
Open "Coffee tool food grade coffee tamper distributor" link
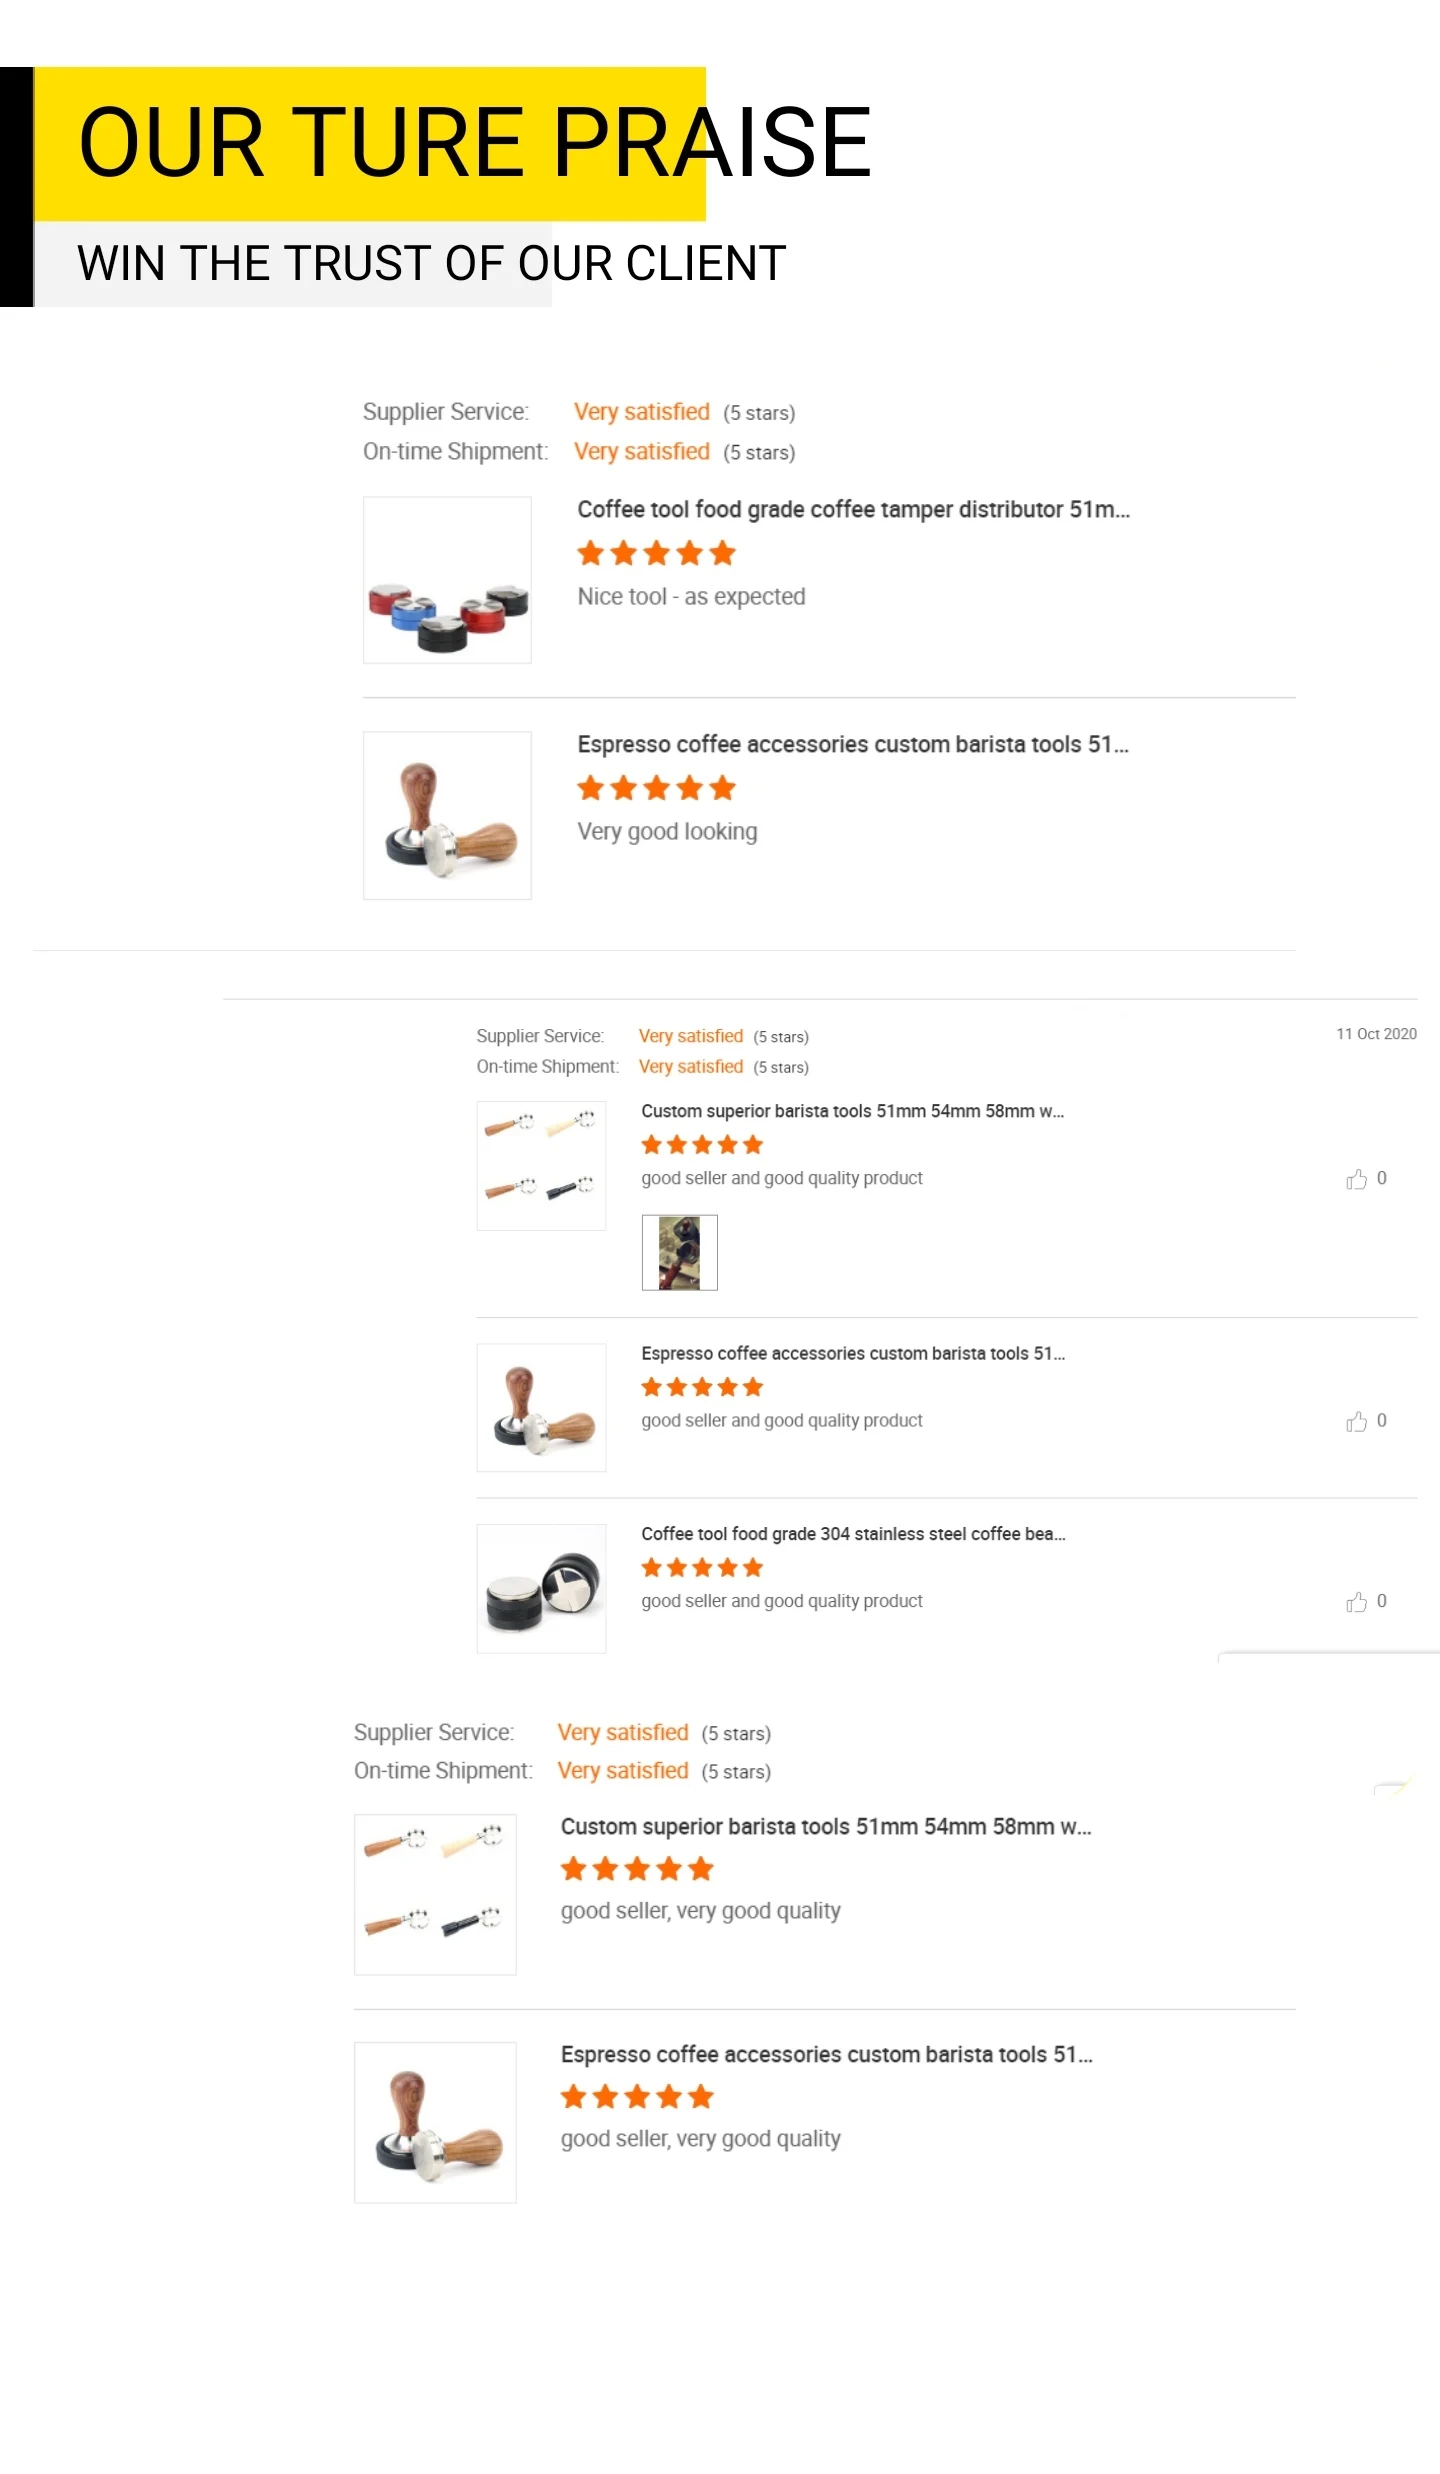[853, 509]
